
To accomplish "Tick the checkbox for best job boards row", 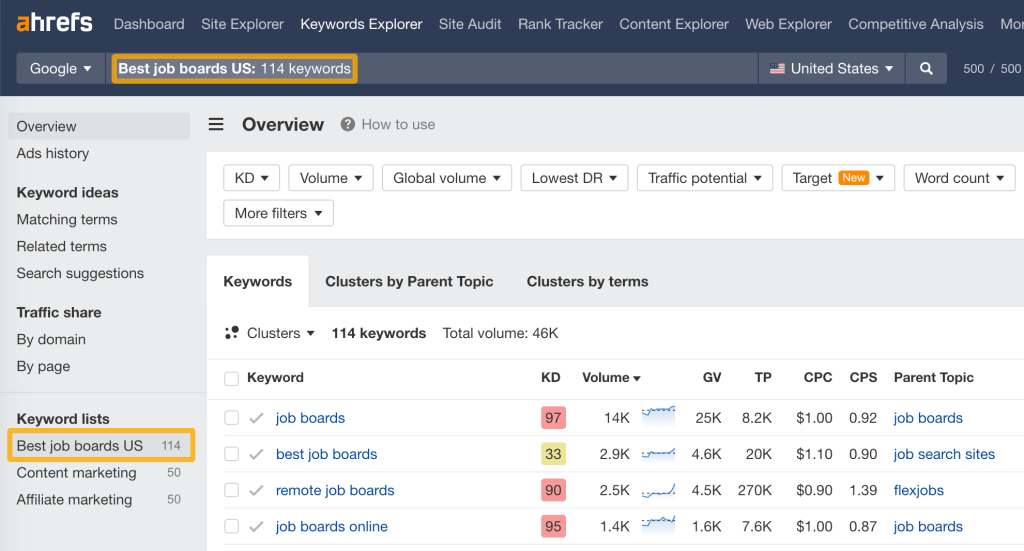I will (231, 454).
